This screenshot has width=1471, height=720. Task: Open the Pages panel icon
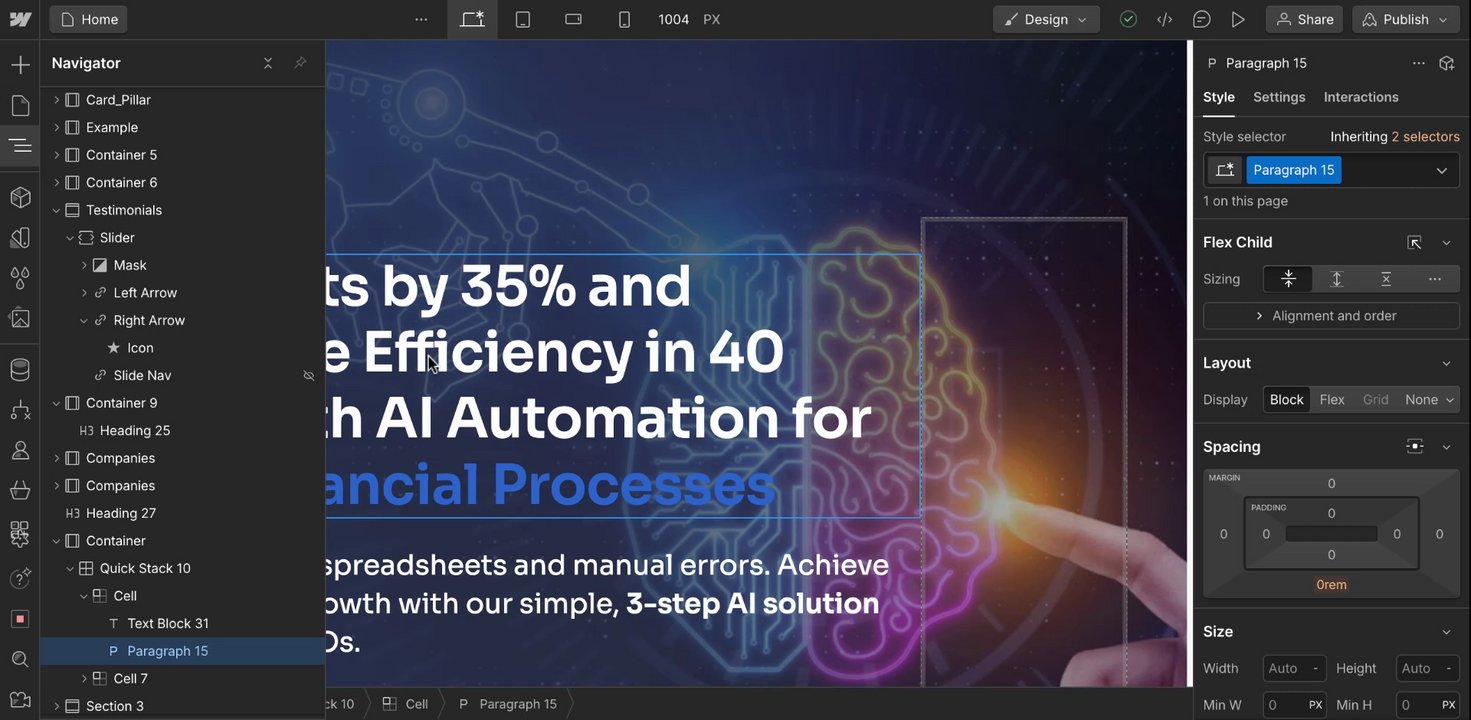20,106
